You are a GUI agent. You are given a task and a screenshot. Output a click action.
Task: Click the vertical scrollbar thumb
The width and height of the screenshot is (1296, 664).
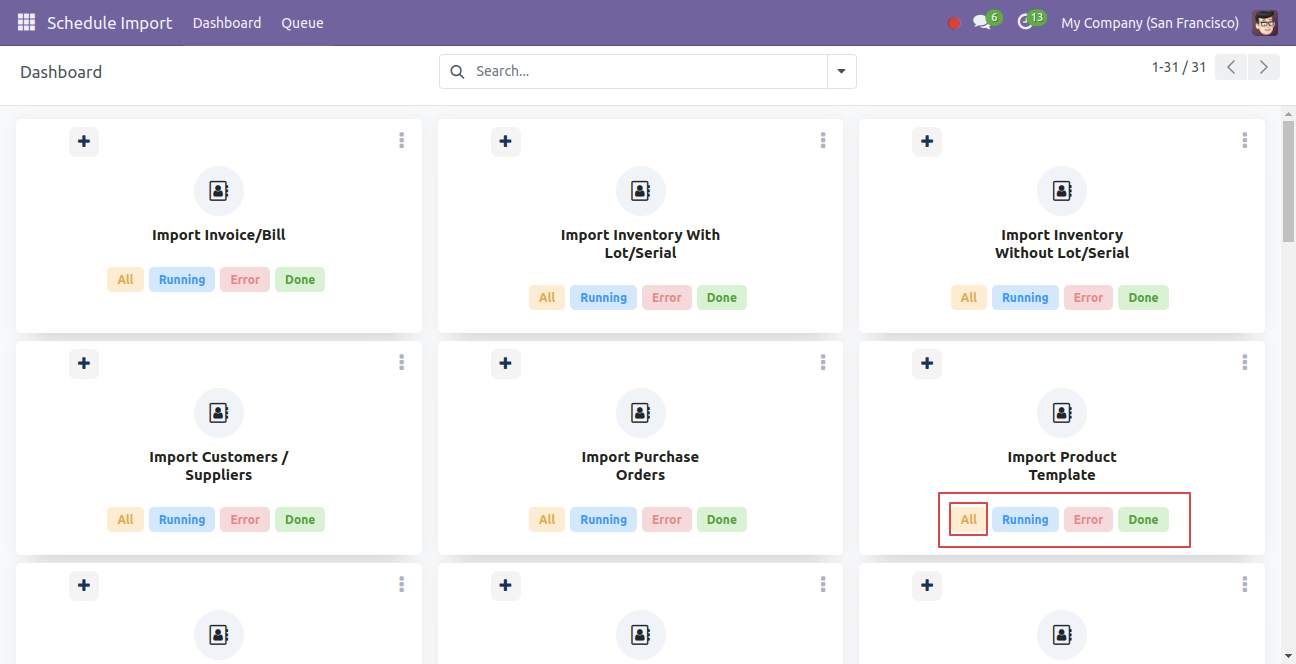click(x=1288, y=181)
